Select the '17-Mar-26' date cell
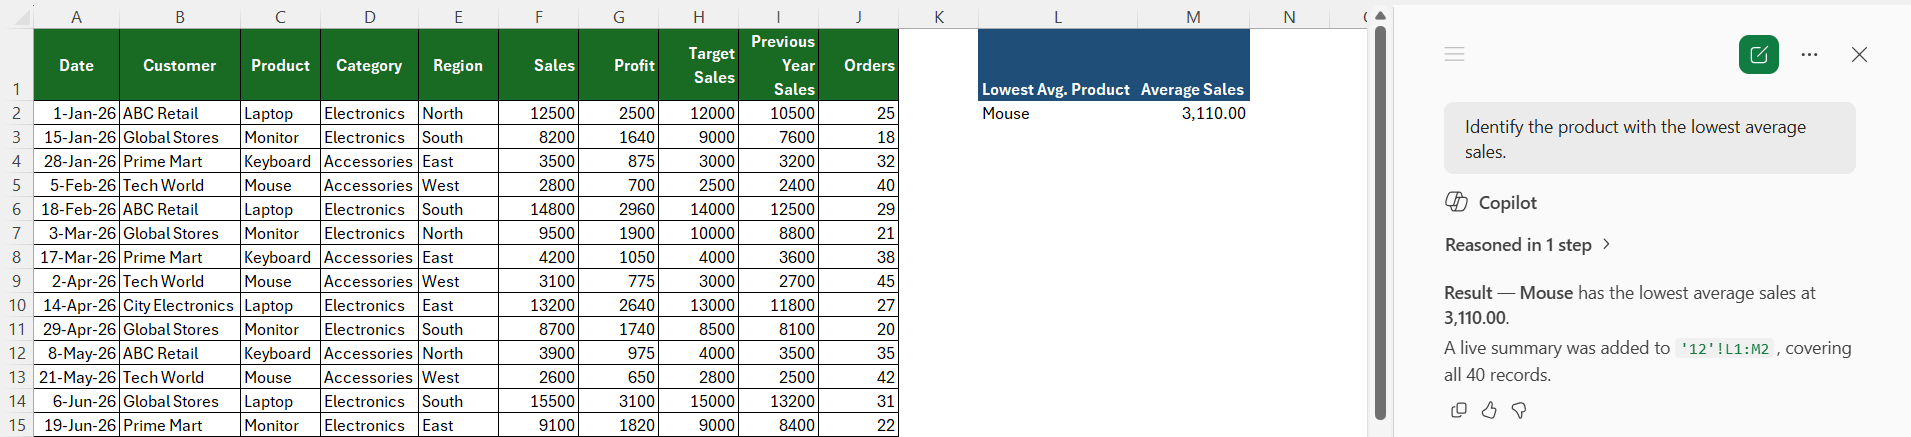This screenshot has height=437, width=1911. [x=76, y=257]
